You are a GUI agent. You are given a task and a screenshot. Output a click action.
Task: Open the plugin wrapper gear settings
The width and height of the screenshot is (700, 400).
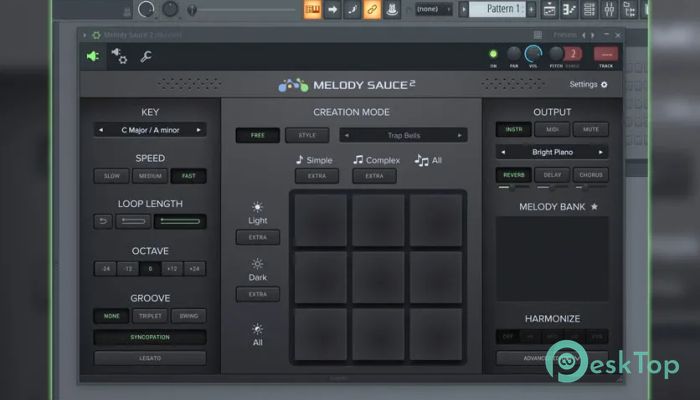tap(119, 56)
